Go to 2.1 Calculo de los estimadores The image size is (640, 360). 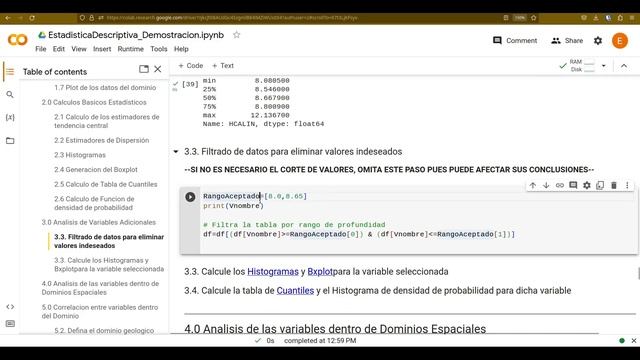point(107,121)
